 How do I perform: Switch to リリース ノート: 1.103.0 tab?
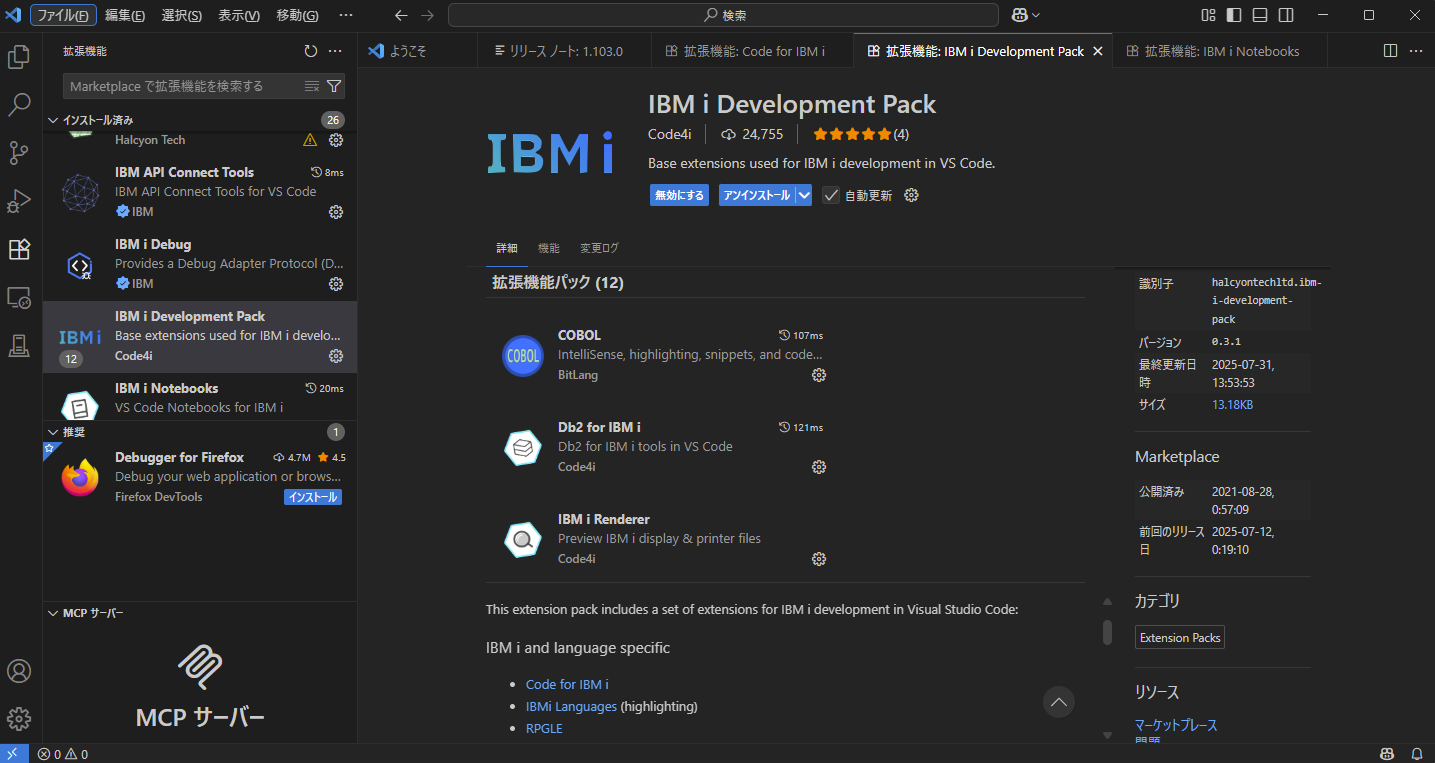[x=564, y=51]
